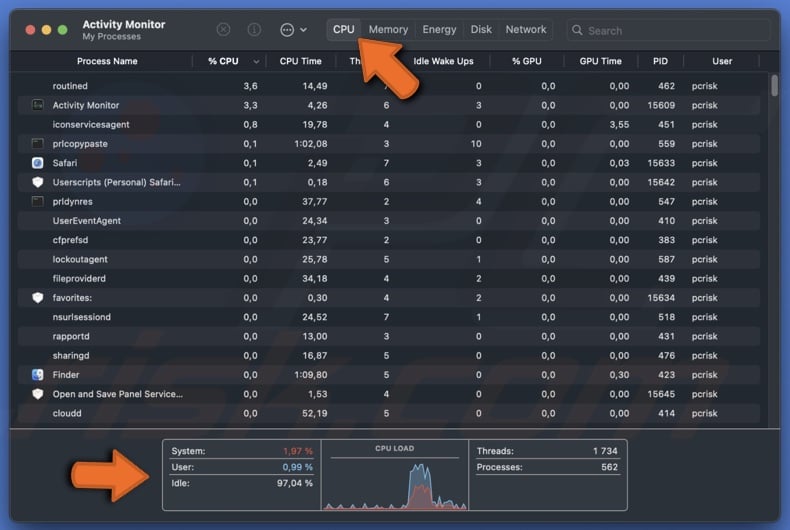
Task: Click into the Search field
Action: pyautogui.click(x=668, y=30)
